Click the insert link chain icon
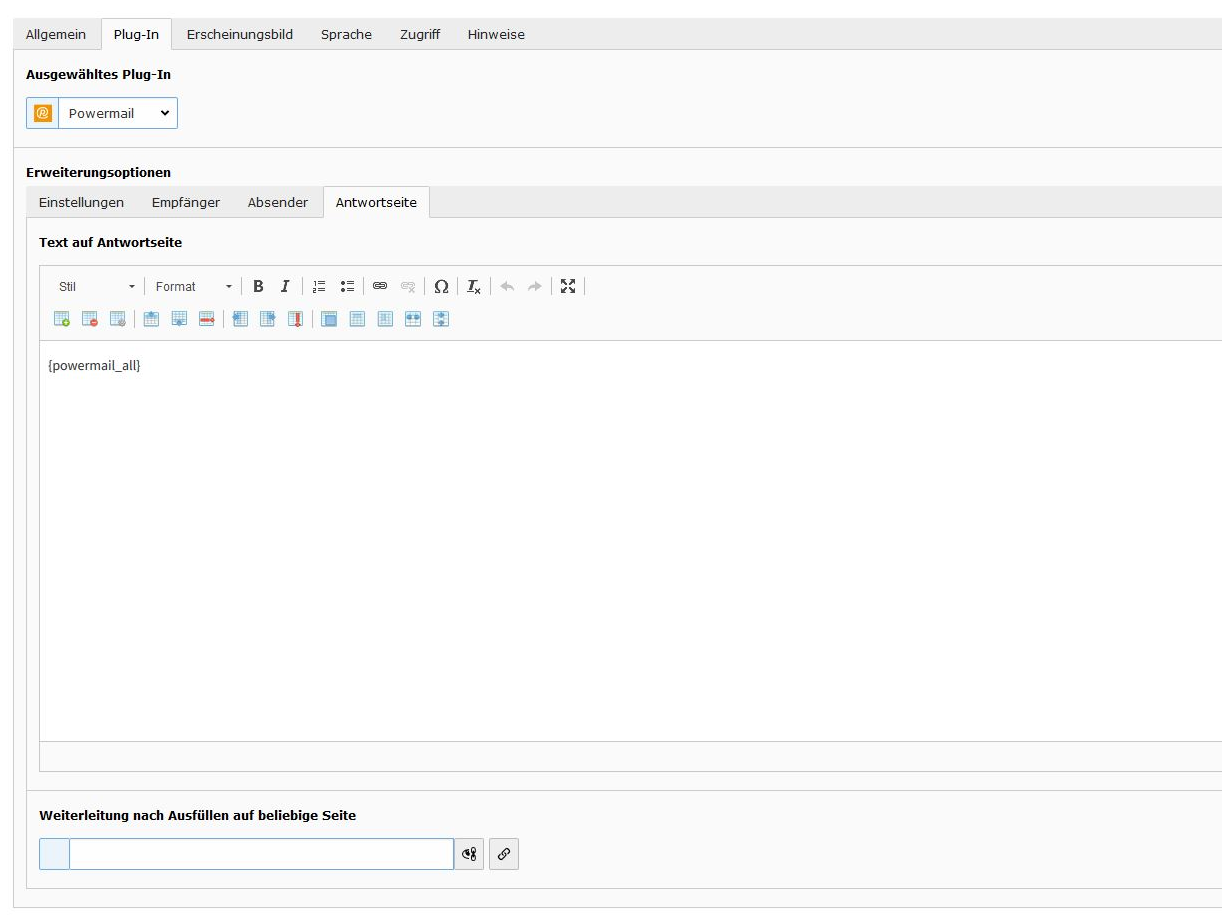Viewport: 1222px width, 918px height. pyautogui.click(x=380, y=287)
